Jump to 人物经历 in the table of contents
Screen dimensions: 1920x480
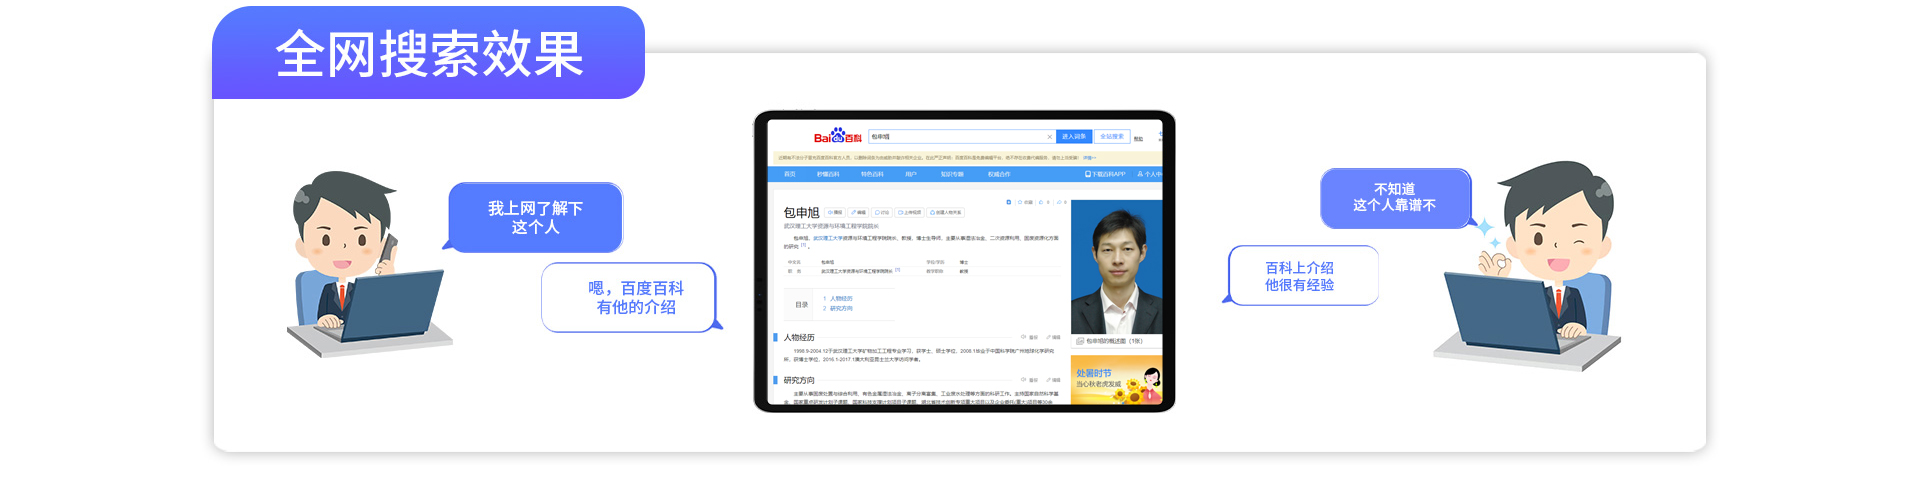pyautogui.click(x=840, y=298)
